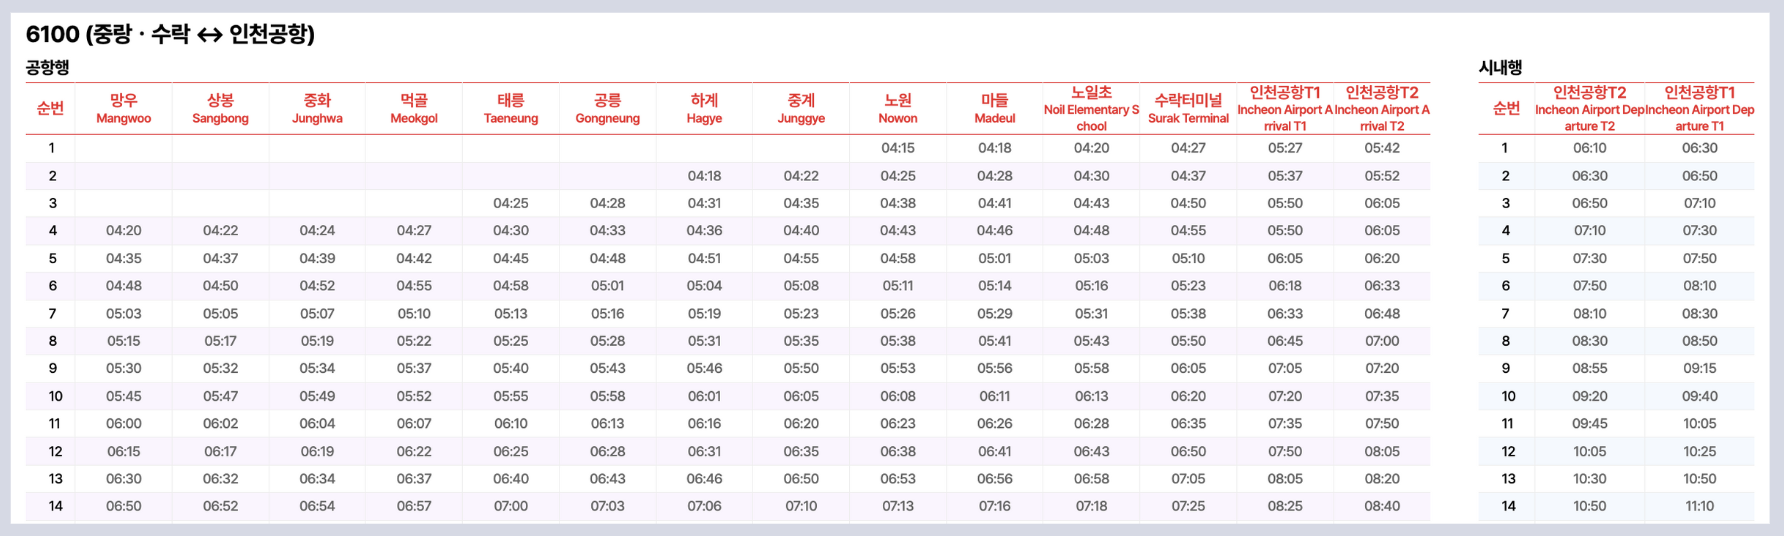Select 10:25 T1 departure in 시내행 row 12

[x=1699, y=452]
